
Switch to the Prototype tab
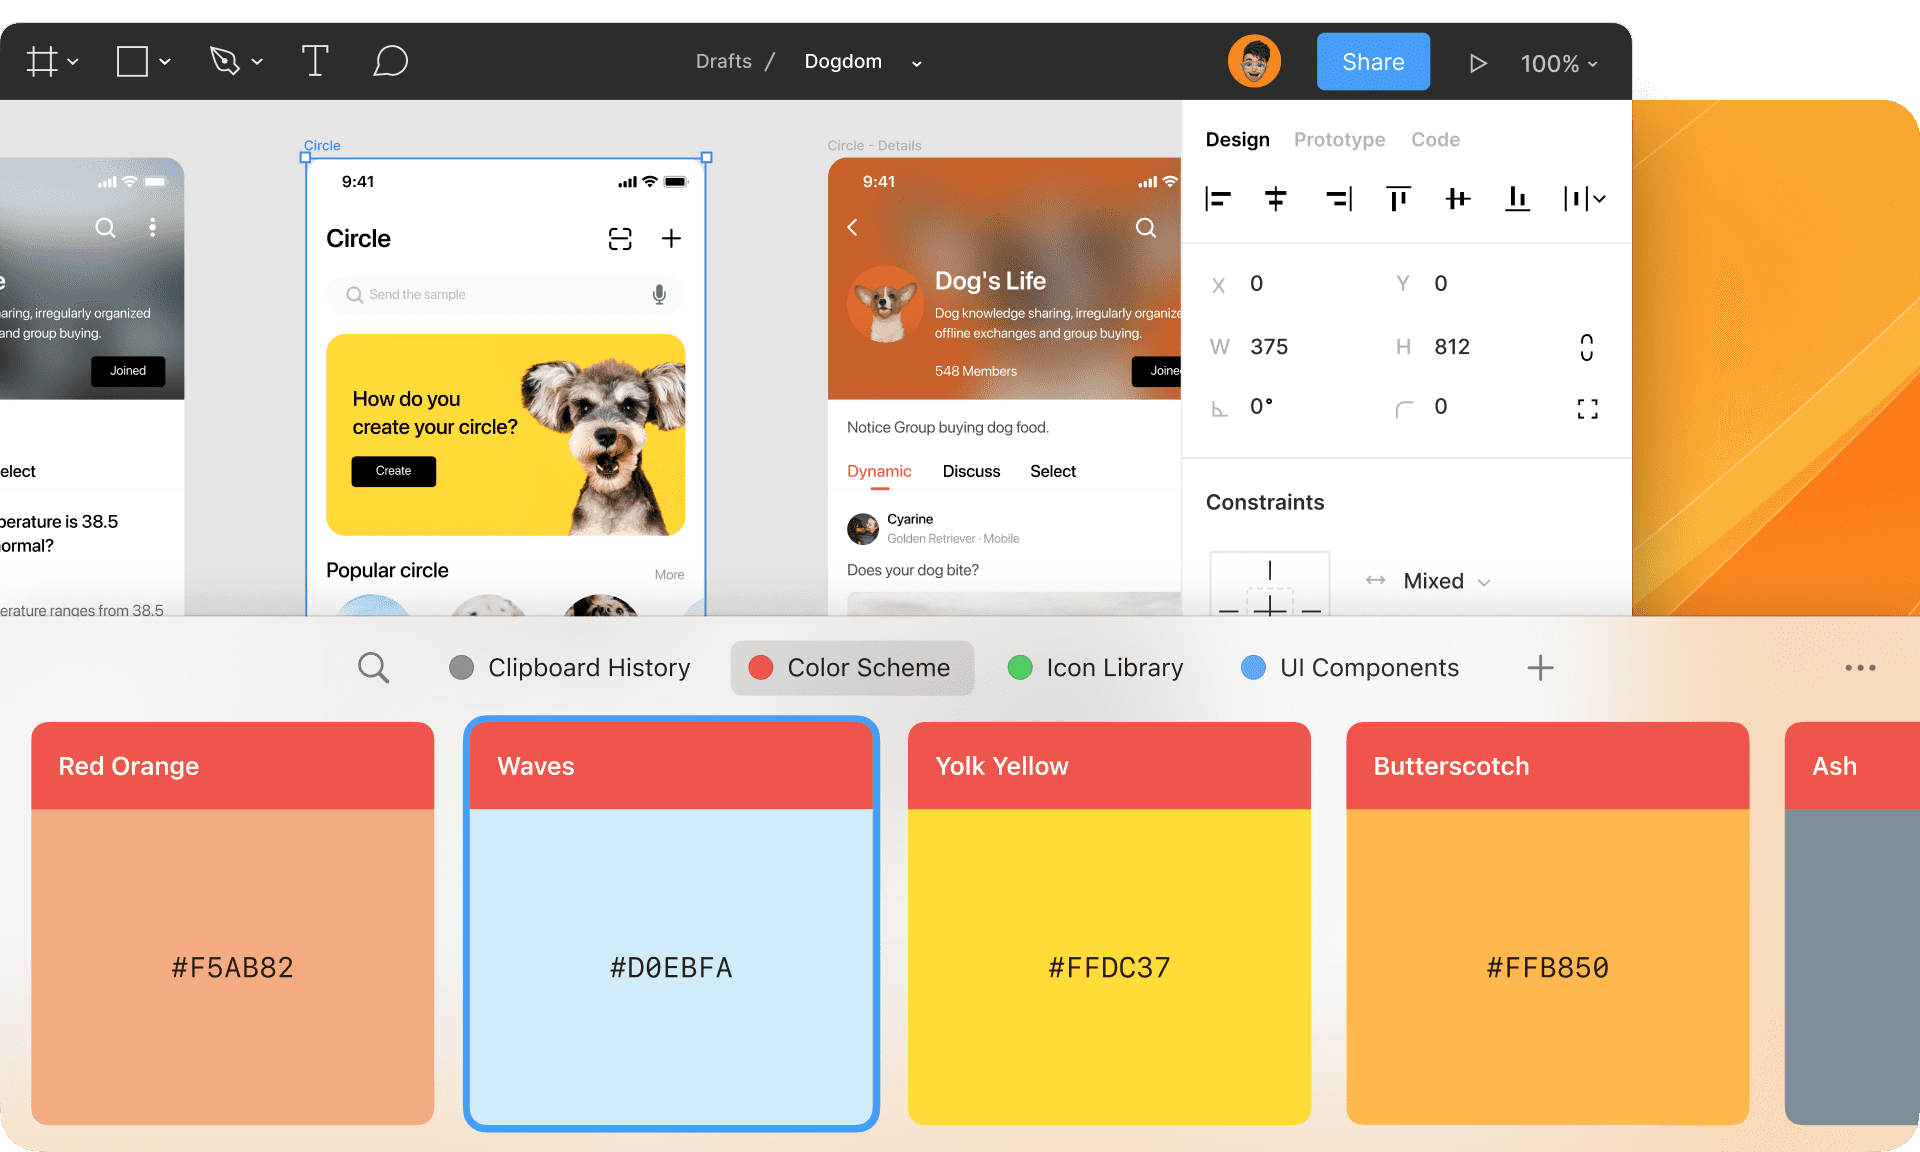pos(1339,140)
